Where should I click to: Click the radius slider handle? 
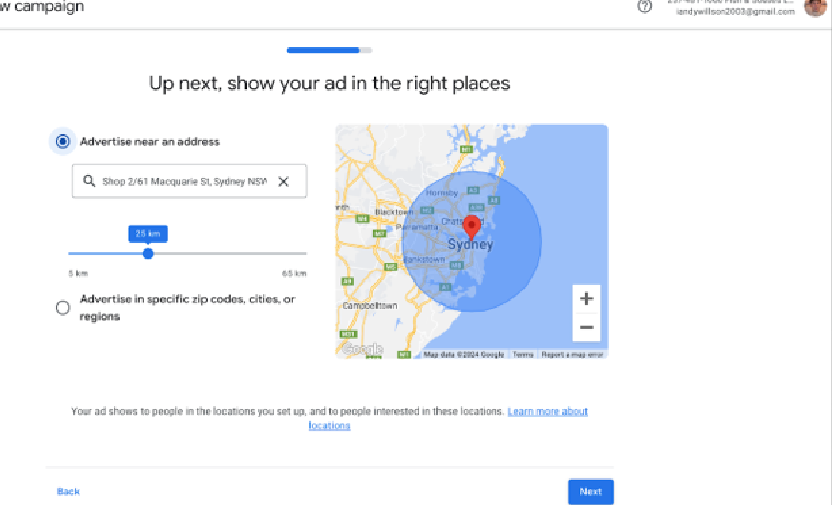(148, 254)
